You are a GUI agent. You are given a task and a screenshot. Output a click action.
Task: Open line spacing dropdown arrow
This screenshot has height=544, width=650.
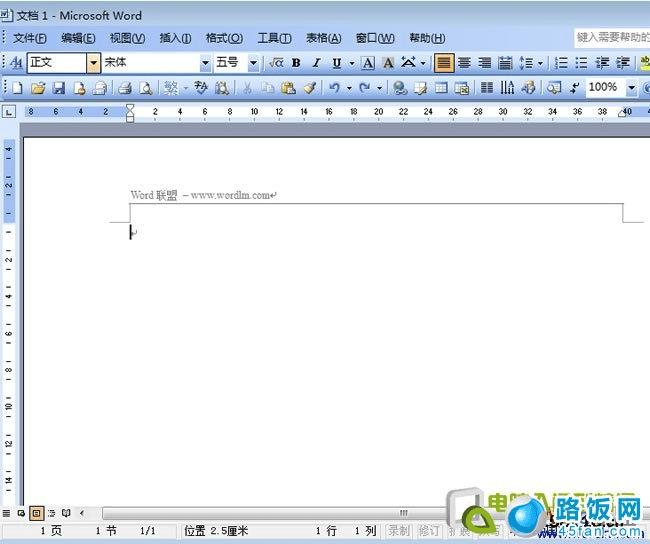[541, 63]
